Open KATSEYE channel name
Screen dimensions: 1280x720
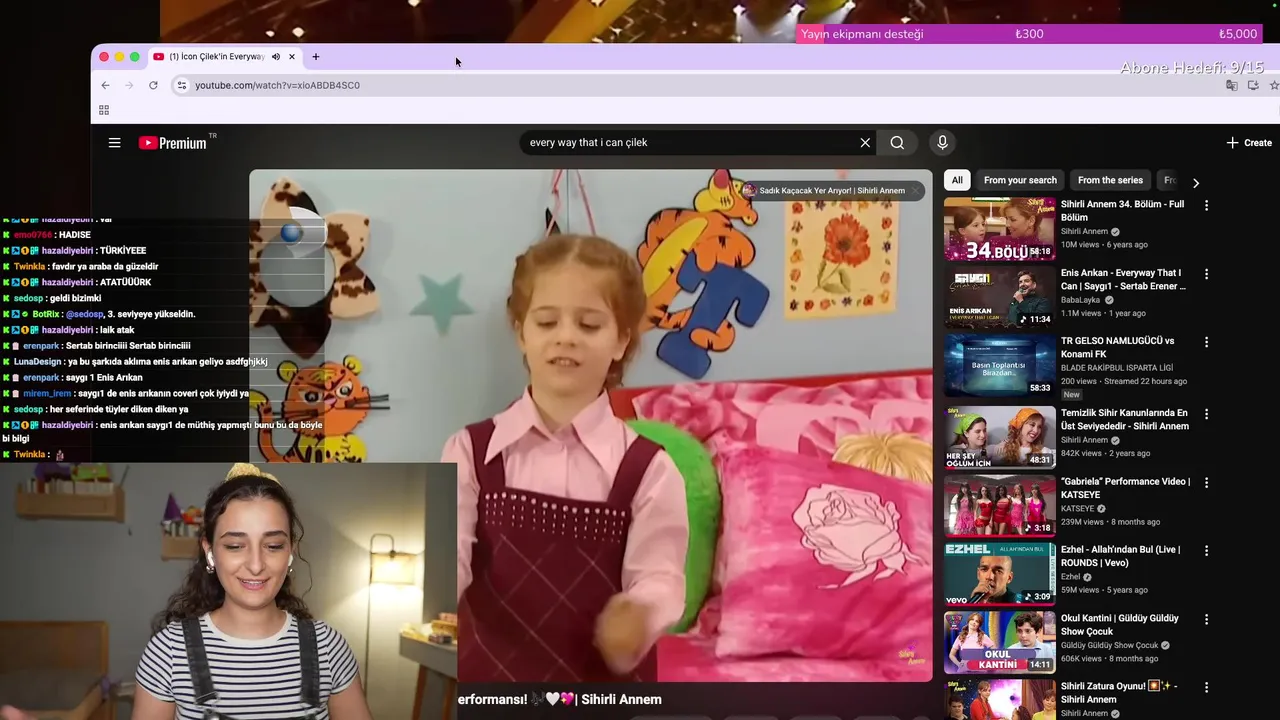[x=1077, y=508]
